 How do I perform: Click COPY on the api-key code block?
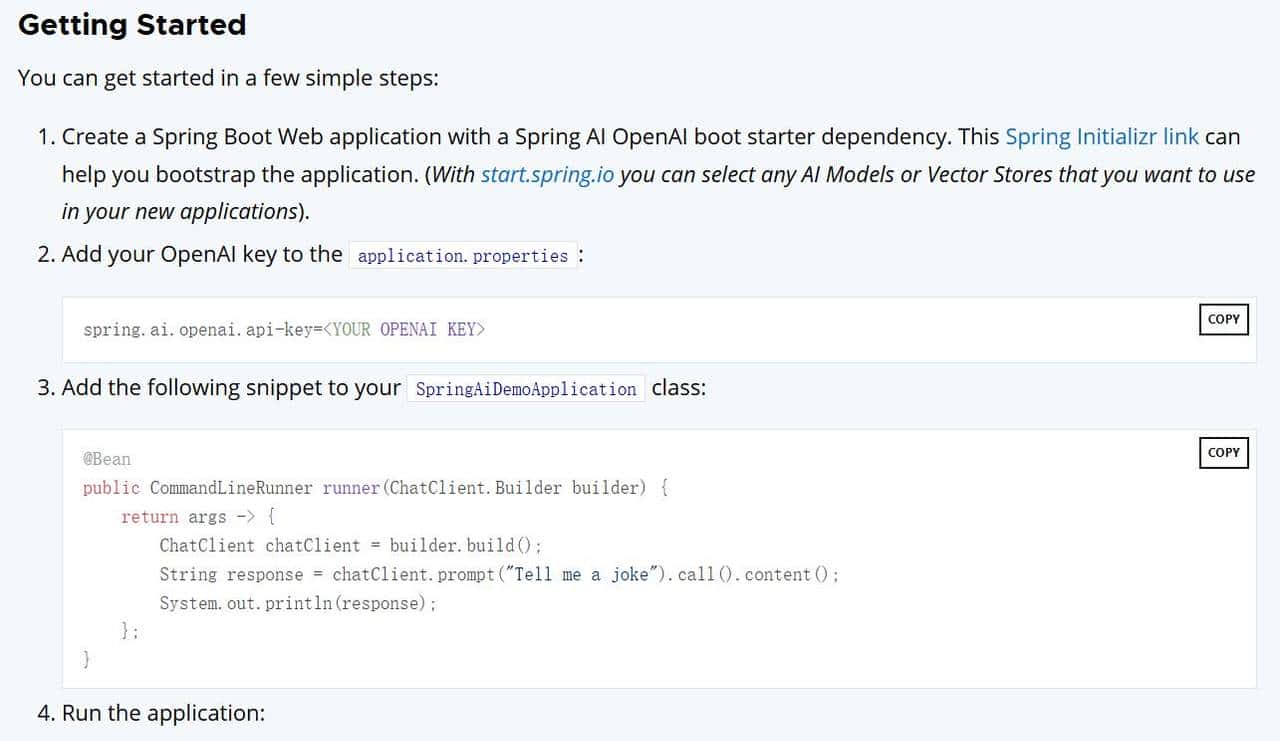(x=1222, y=319)
